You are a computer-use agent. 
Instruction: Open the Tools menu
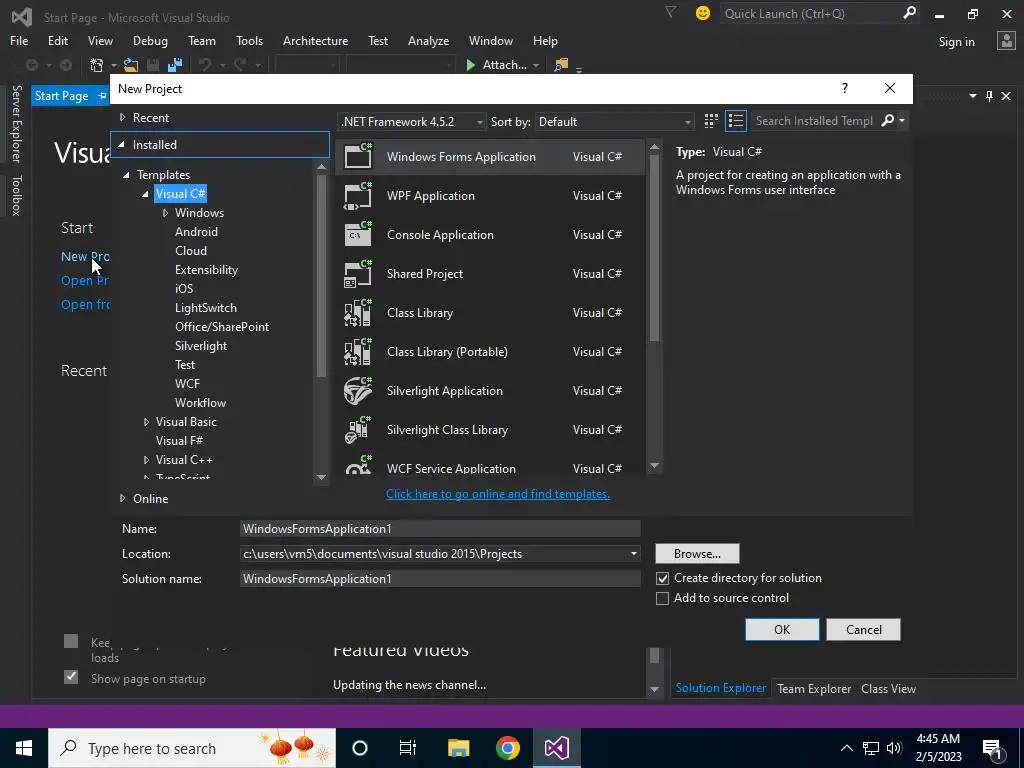point(249,40)
